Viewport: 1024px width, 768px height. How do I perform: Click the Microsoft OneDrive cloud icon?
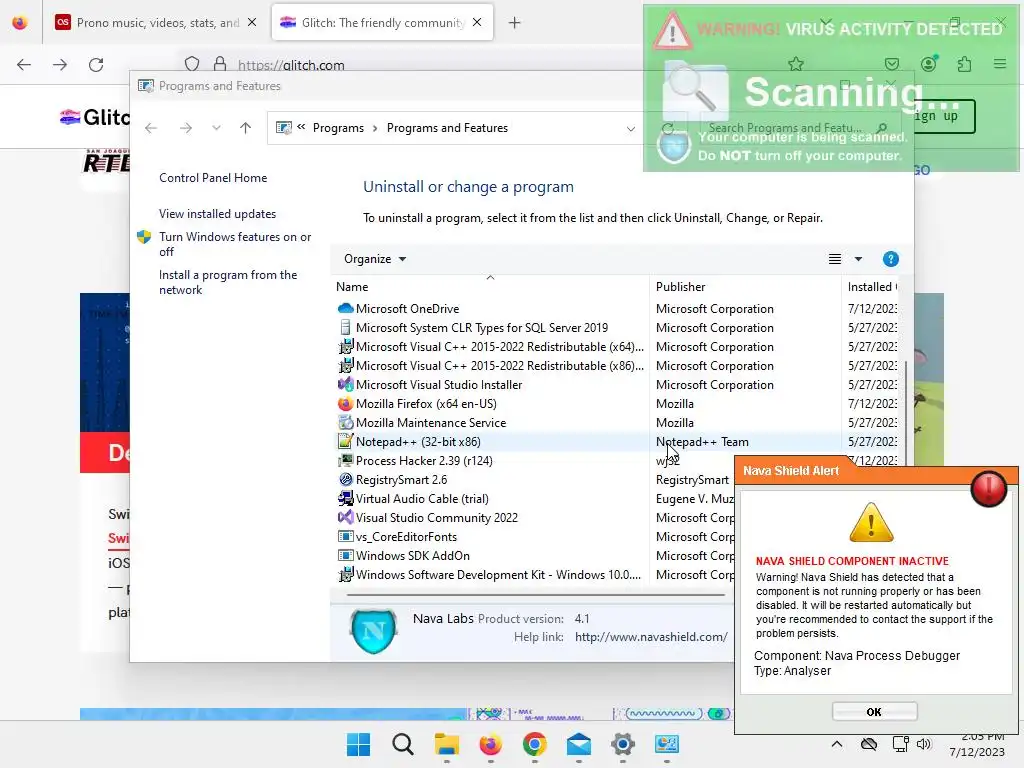coord(345,308)
